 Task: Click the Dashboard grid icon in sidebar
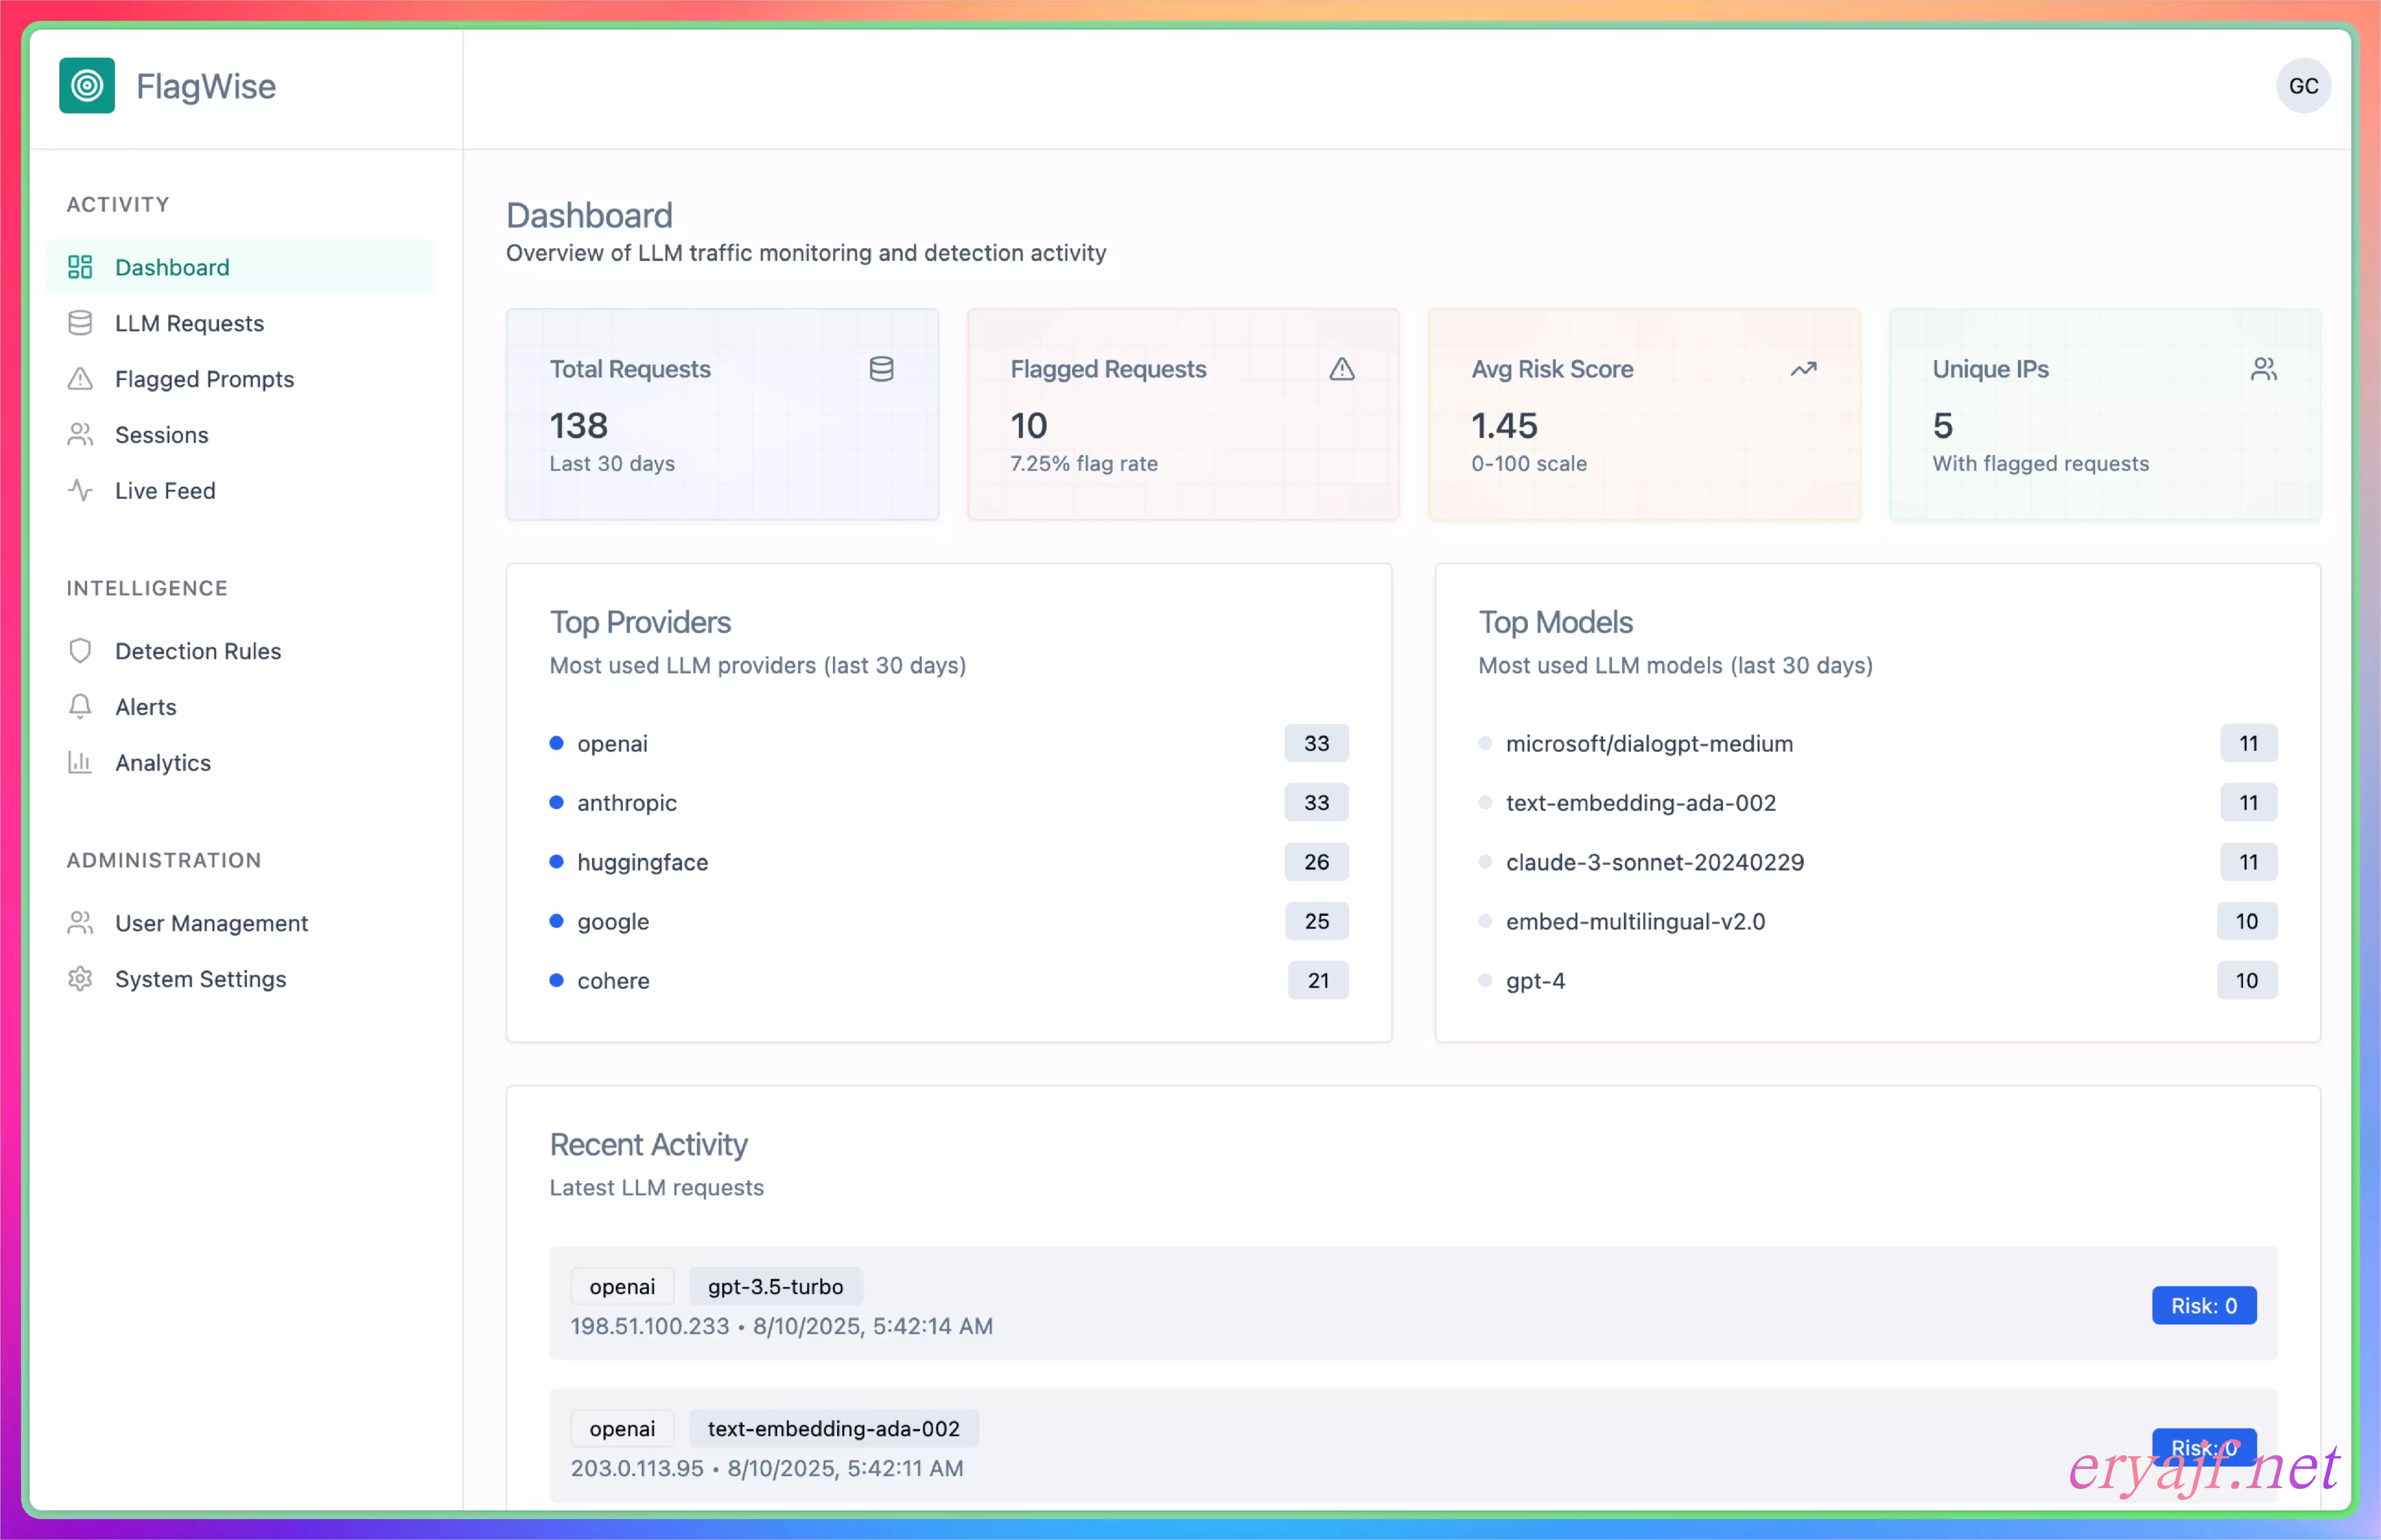[x=80, y=267]
